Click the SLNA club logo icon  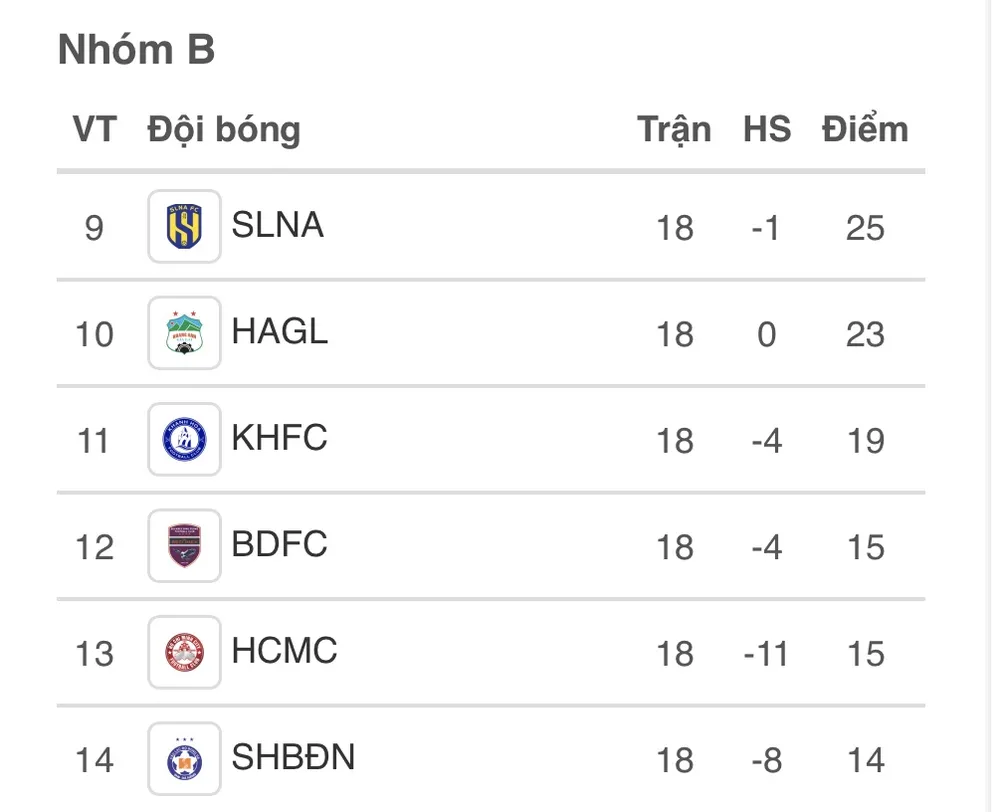[184, 227]
